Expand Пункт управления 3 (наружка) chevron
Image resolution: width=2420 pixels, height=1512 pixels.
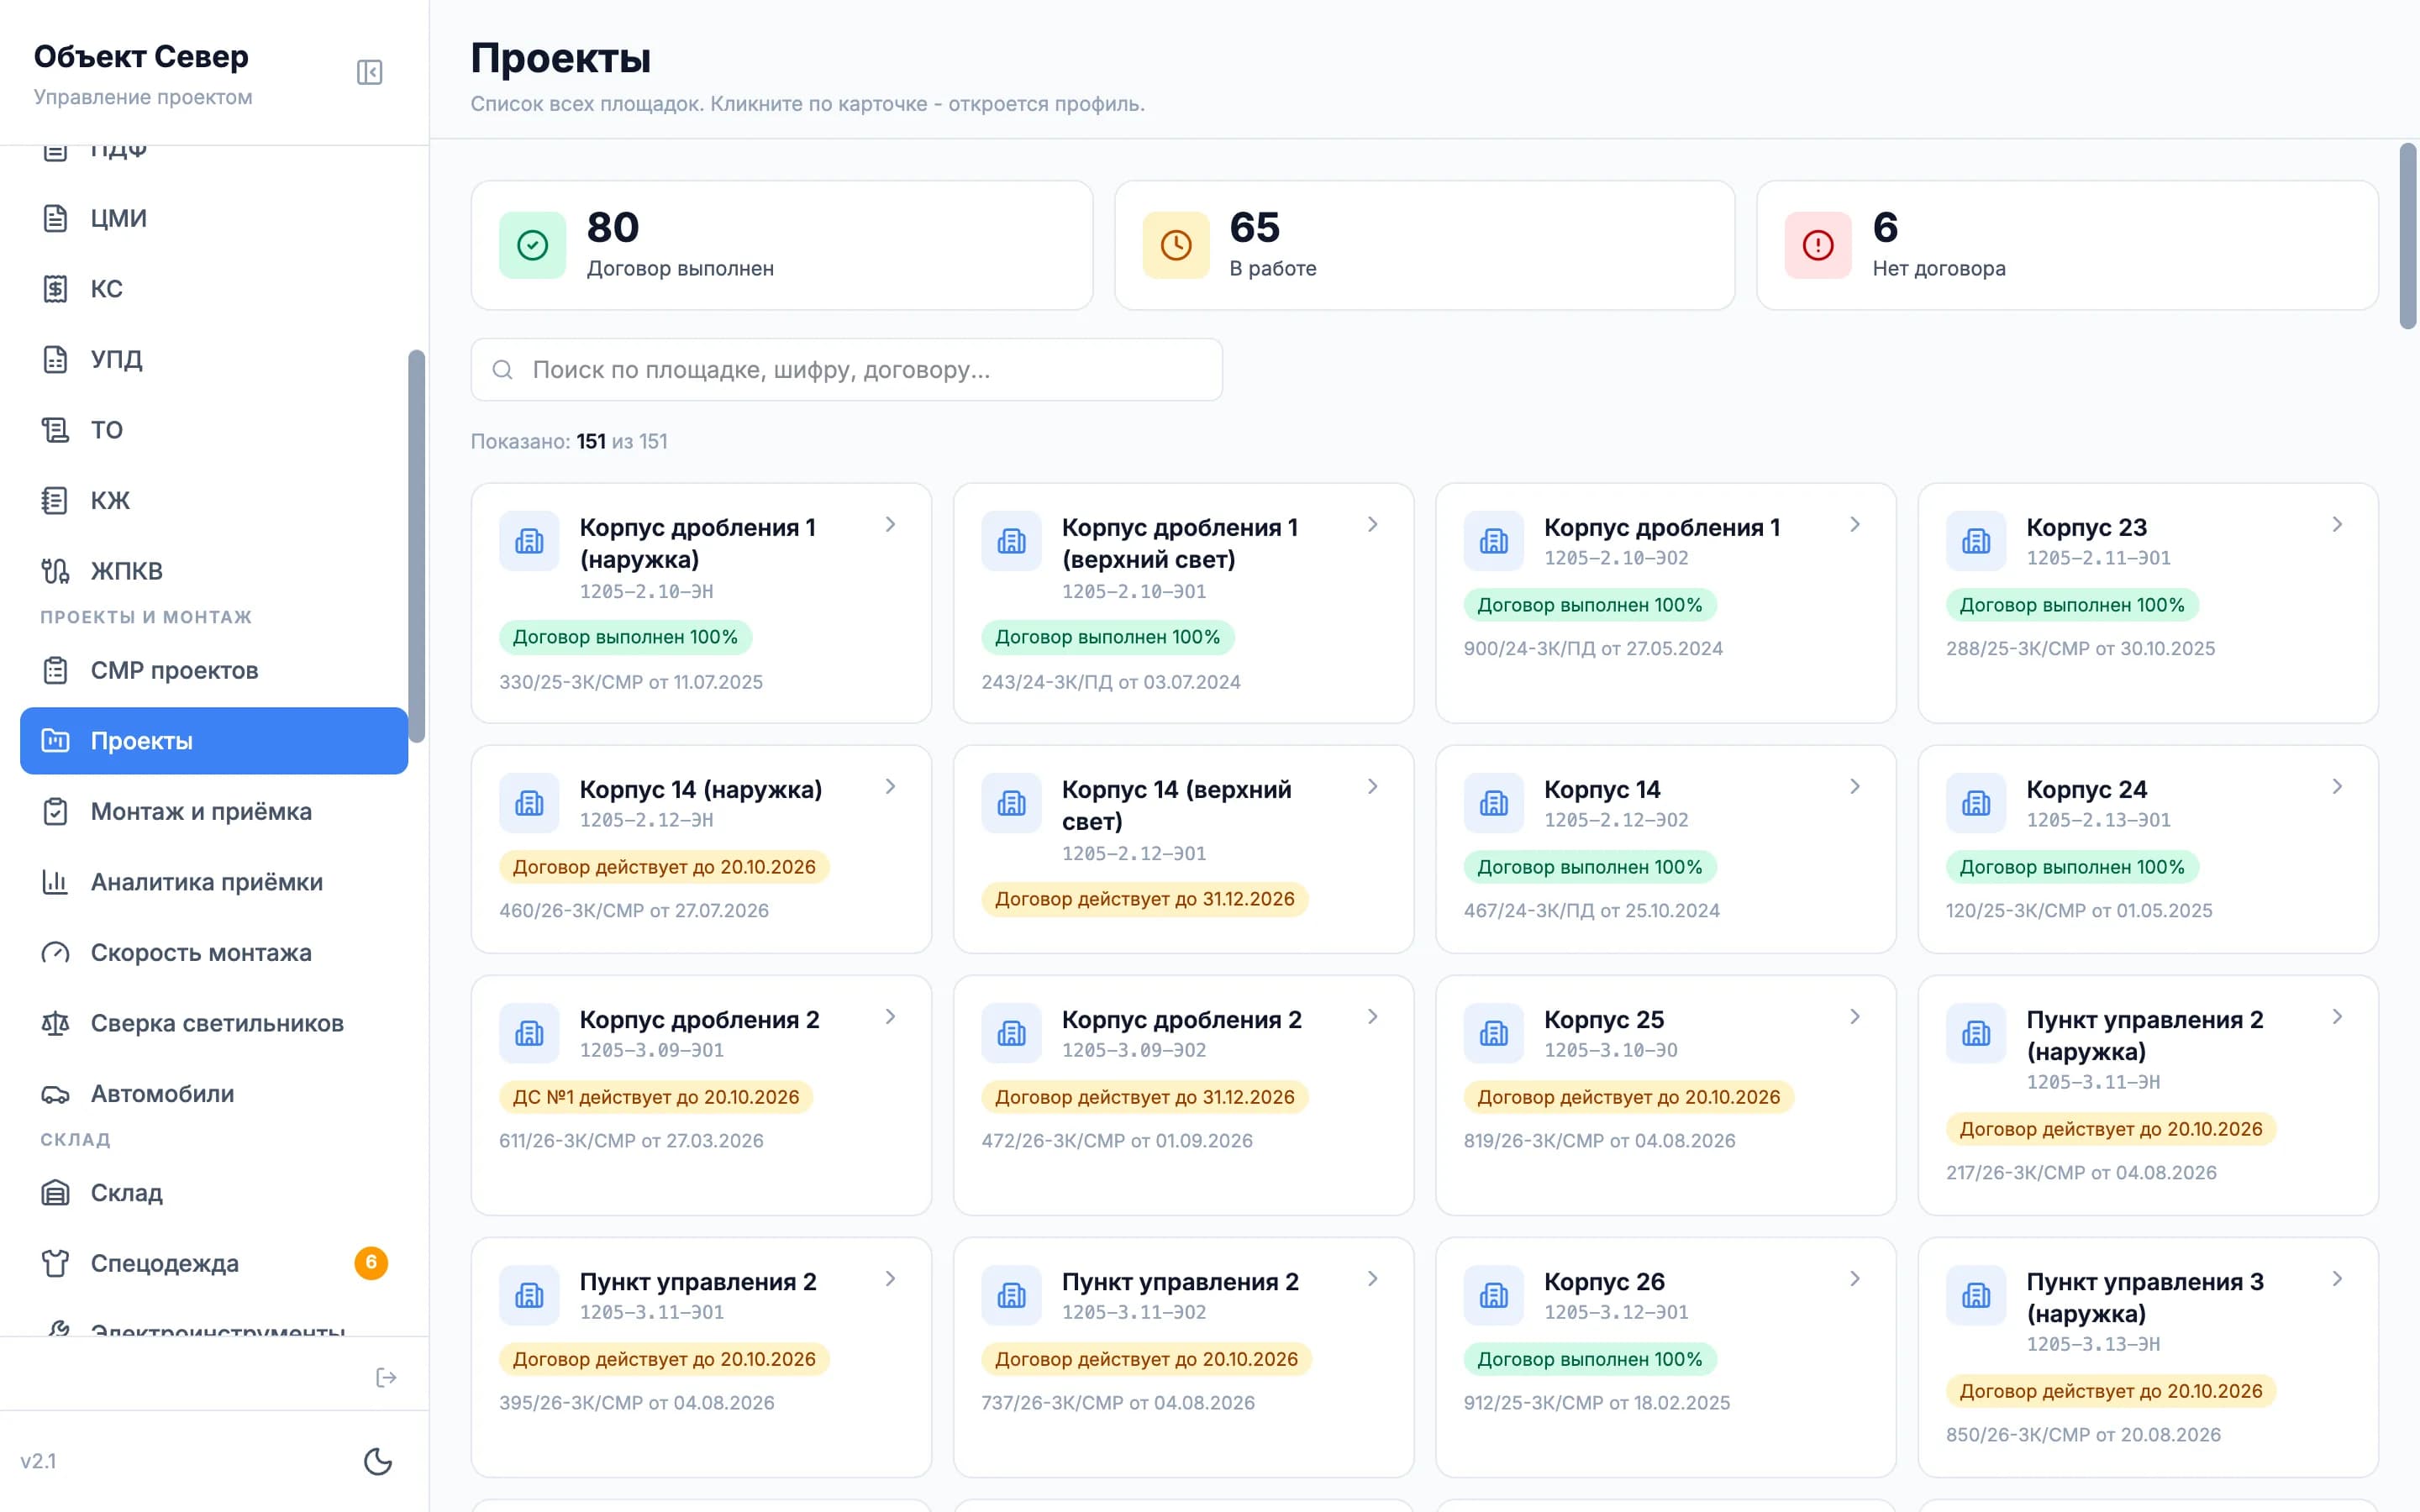(x=2337, y=1279)
